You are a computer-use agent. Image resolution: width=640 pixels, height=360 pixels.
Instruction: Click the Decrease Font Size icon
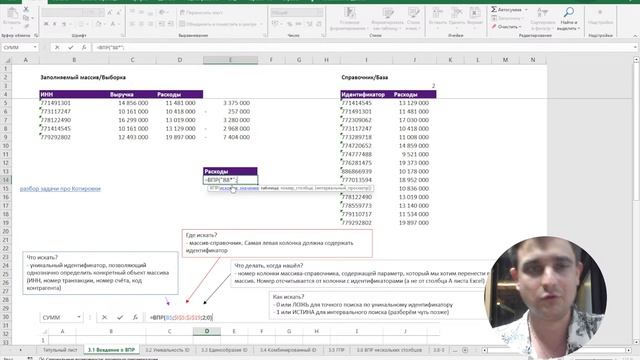[x=119, y=13]
